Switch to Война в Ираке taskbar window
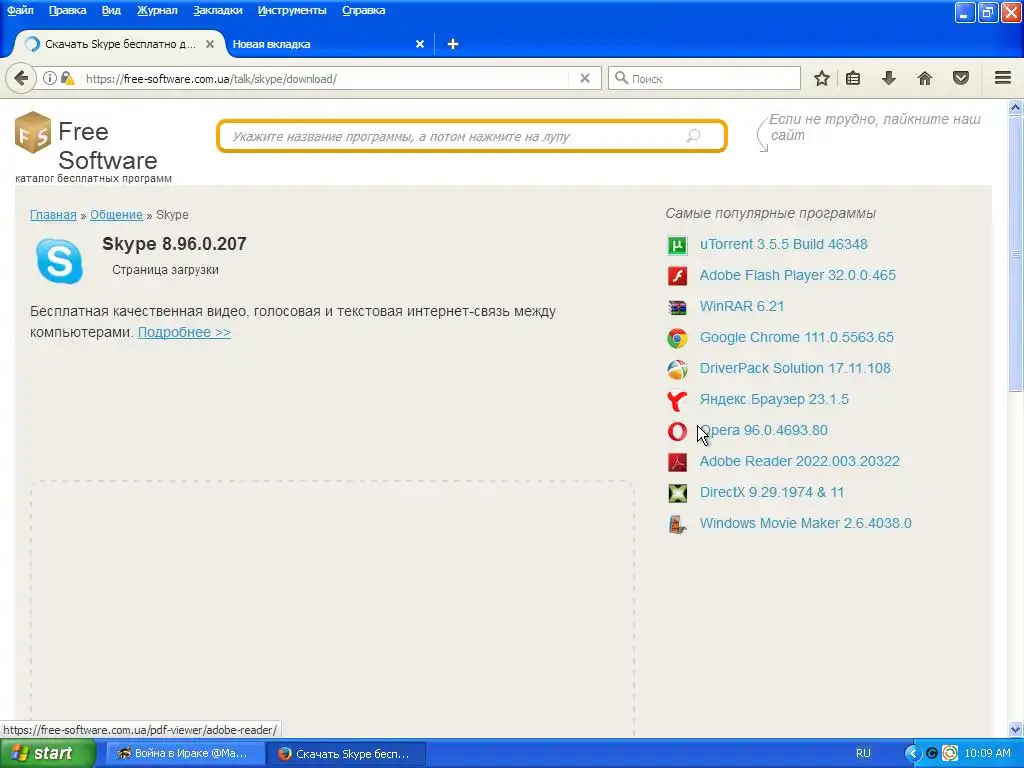This screenshot has height=768, width=1024. 185,754
